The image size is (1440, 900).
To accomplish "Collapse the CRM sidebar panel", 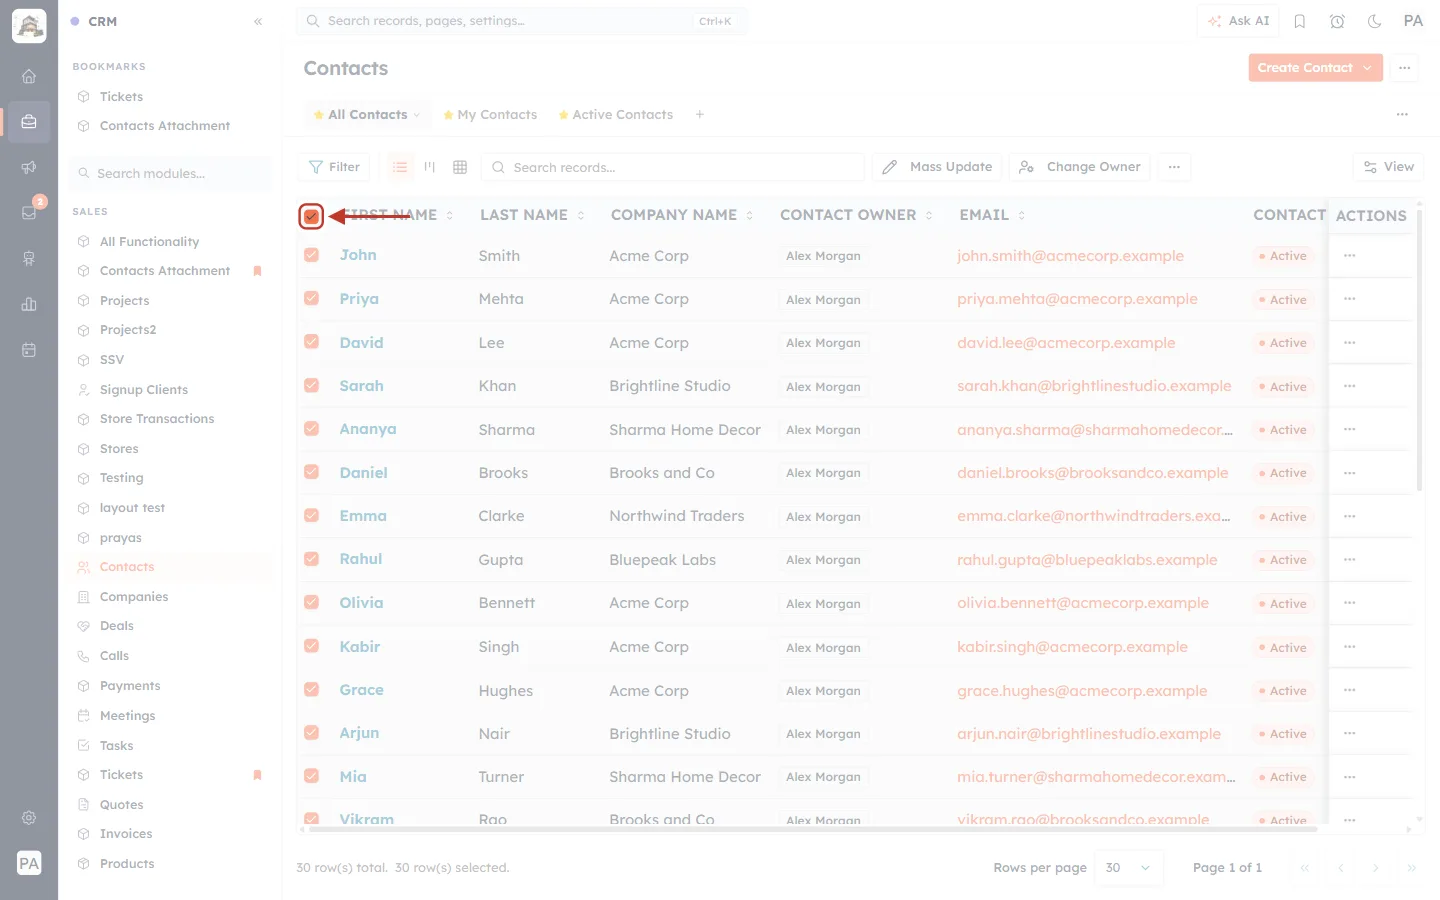I will (x=258, y=21).
